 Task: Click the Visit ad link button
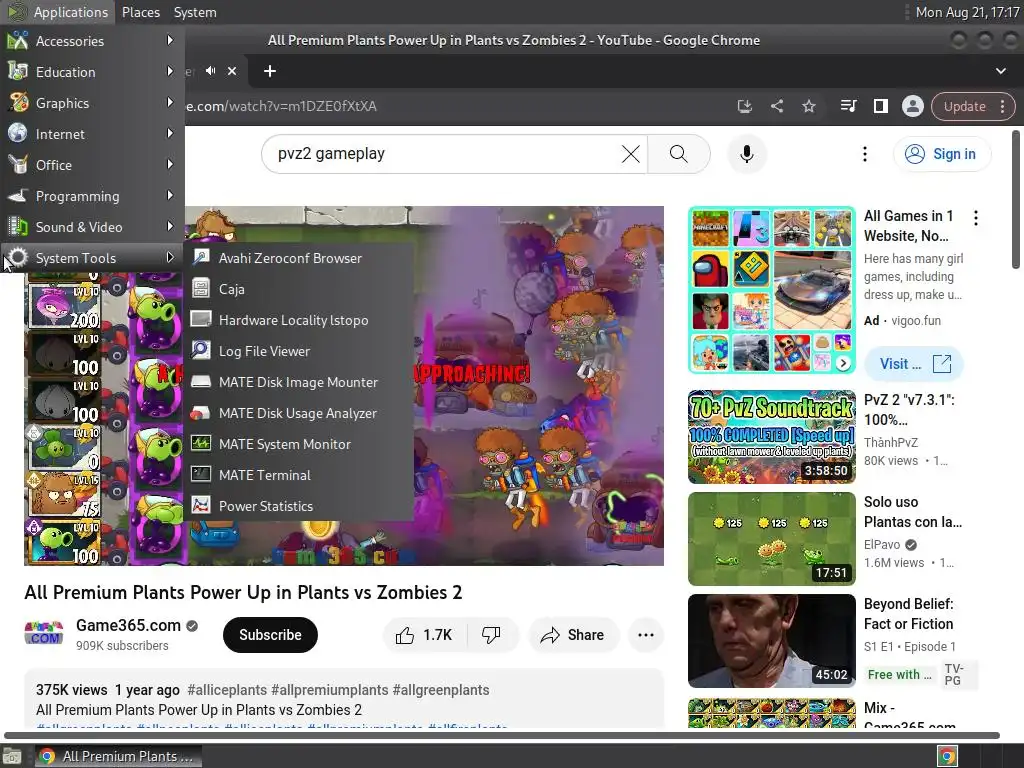[914, 364]
